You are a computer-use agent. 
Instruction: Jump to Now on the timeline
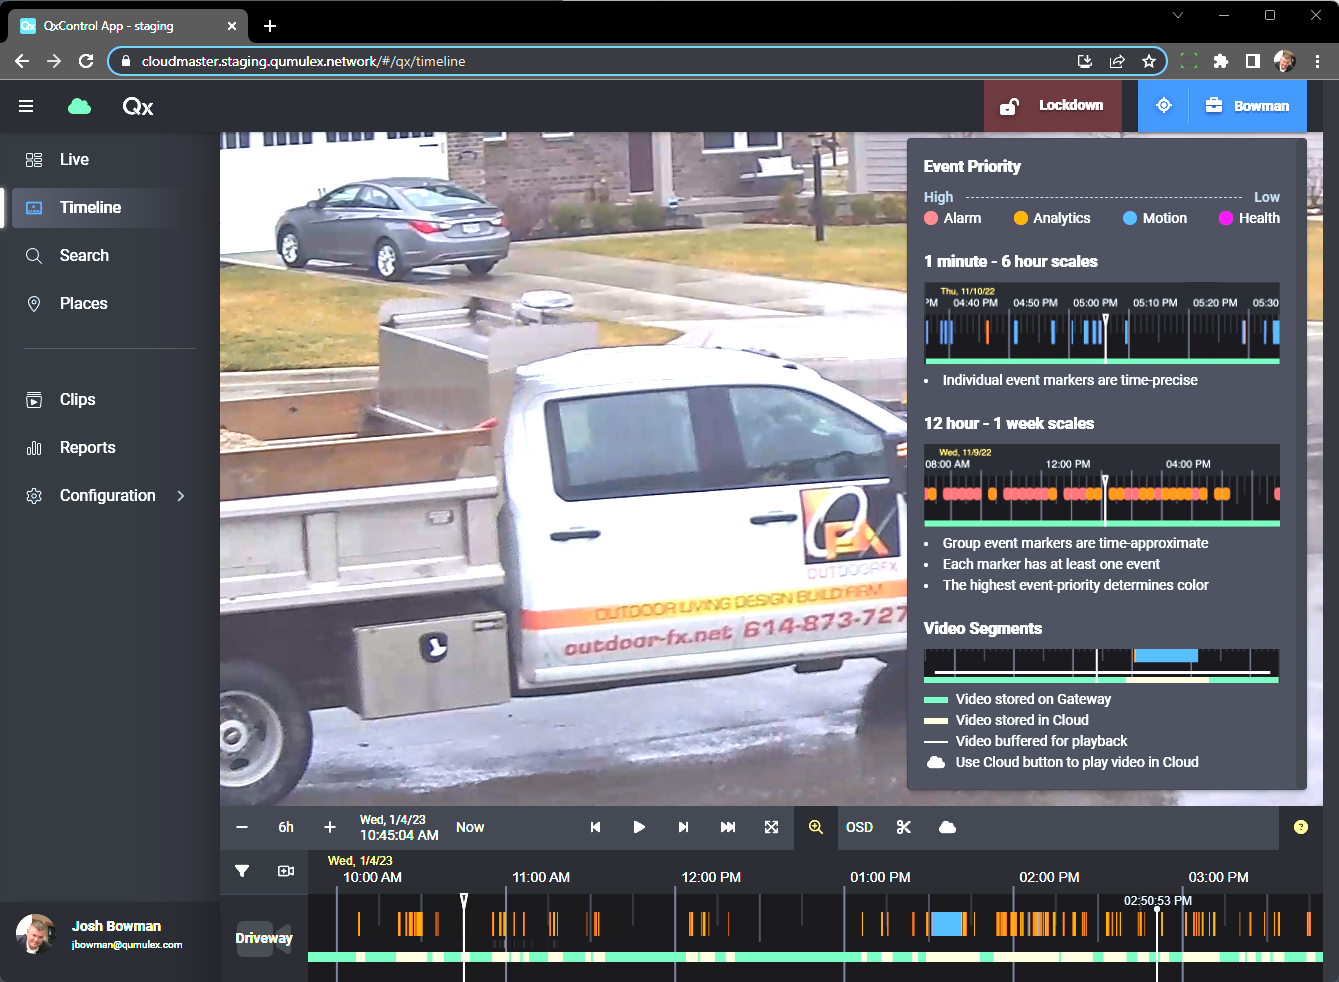[x=470, y=828]
